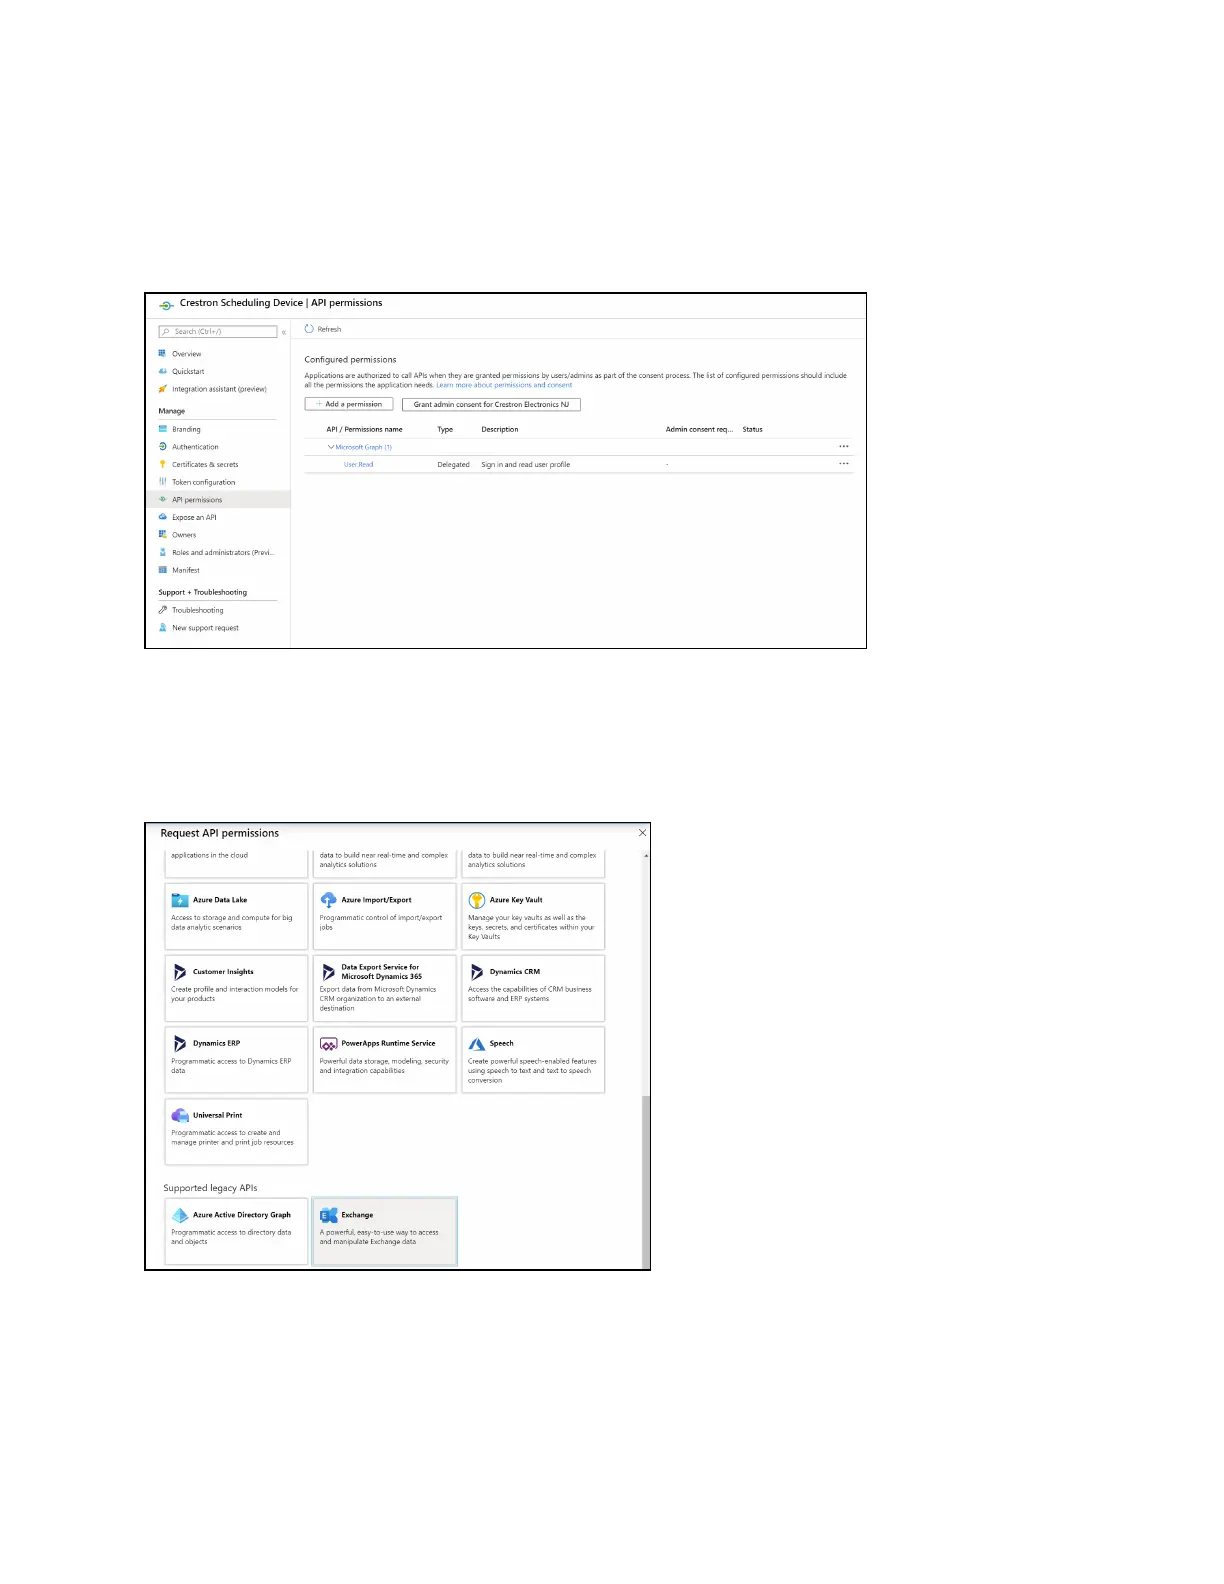Screen dimensions: 1224x1584
Task: Open the Expose an API menu label
Action: point(194,517)
